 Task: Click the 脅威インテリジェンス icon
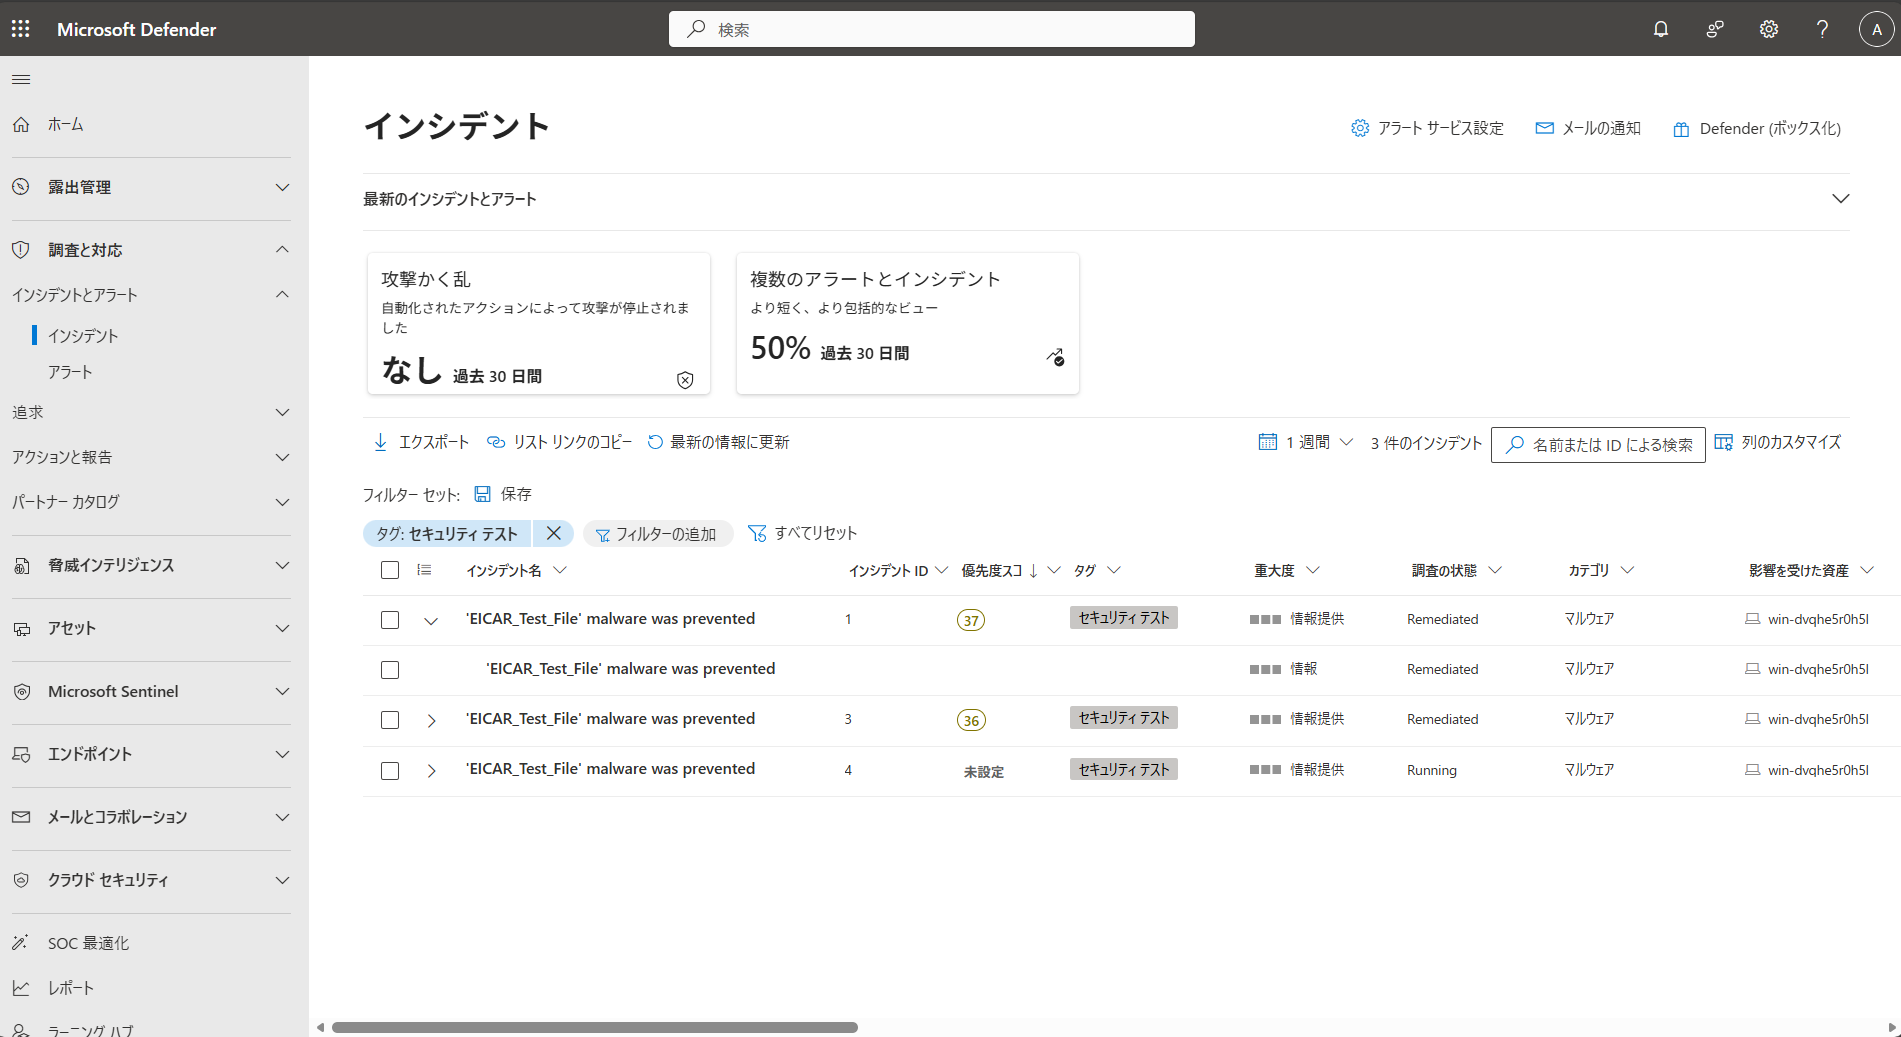21,565
